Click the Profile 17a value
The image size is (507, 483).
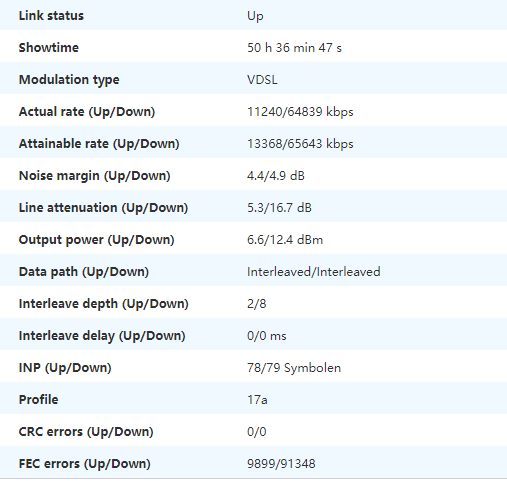coord(257,400)
